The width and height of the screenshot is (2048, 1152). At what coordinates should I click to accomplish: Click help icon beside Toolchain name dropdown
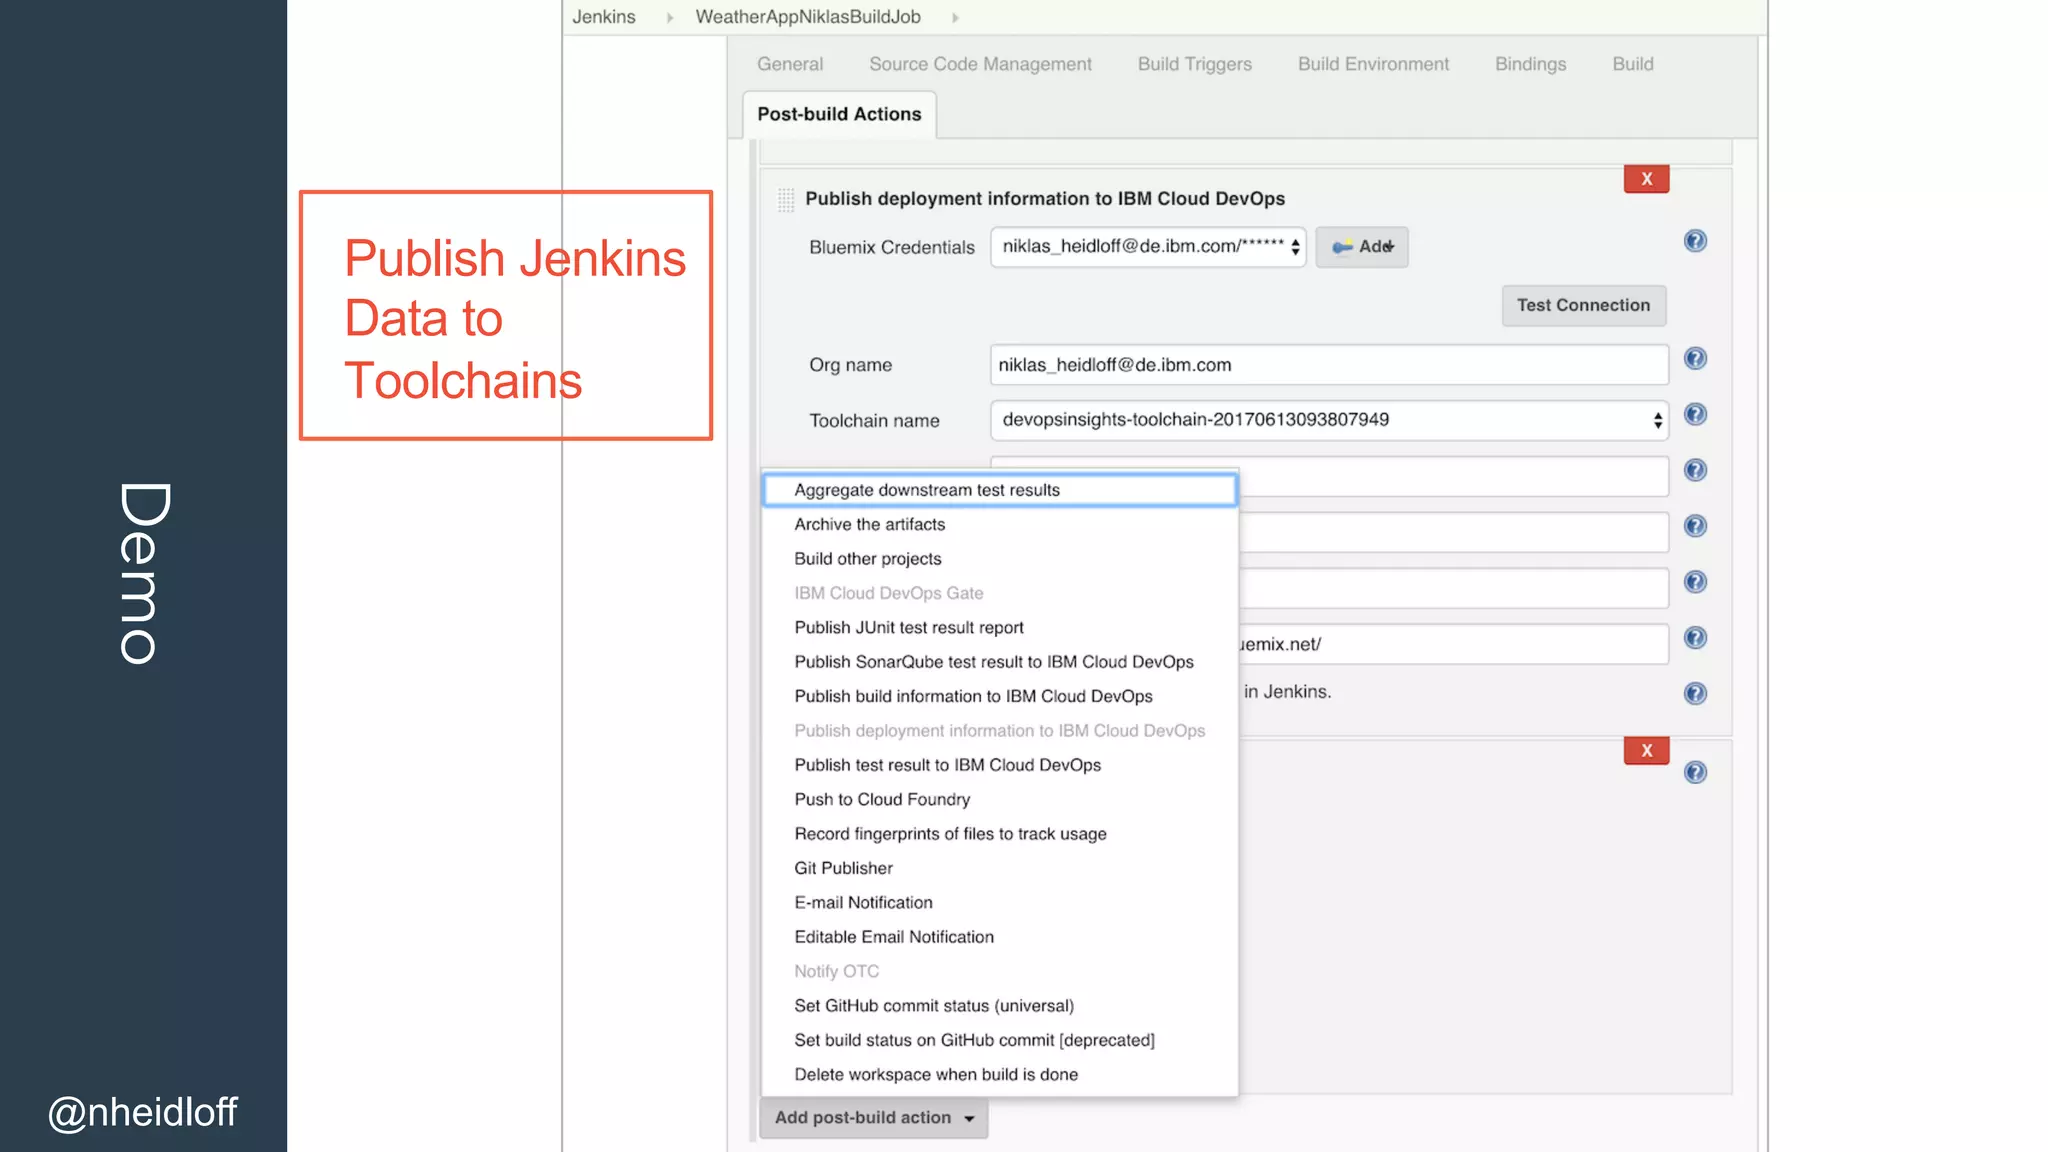coord(1695,415)
